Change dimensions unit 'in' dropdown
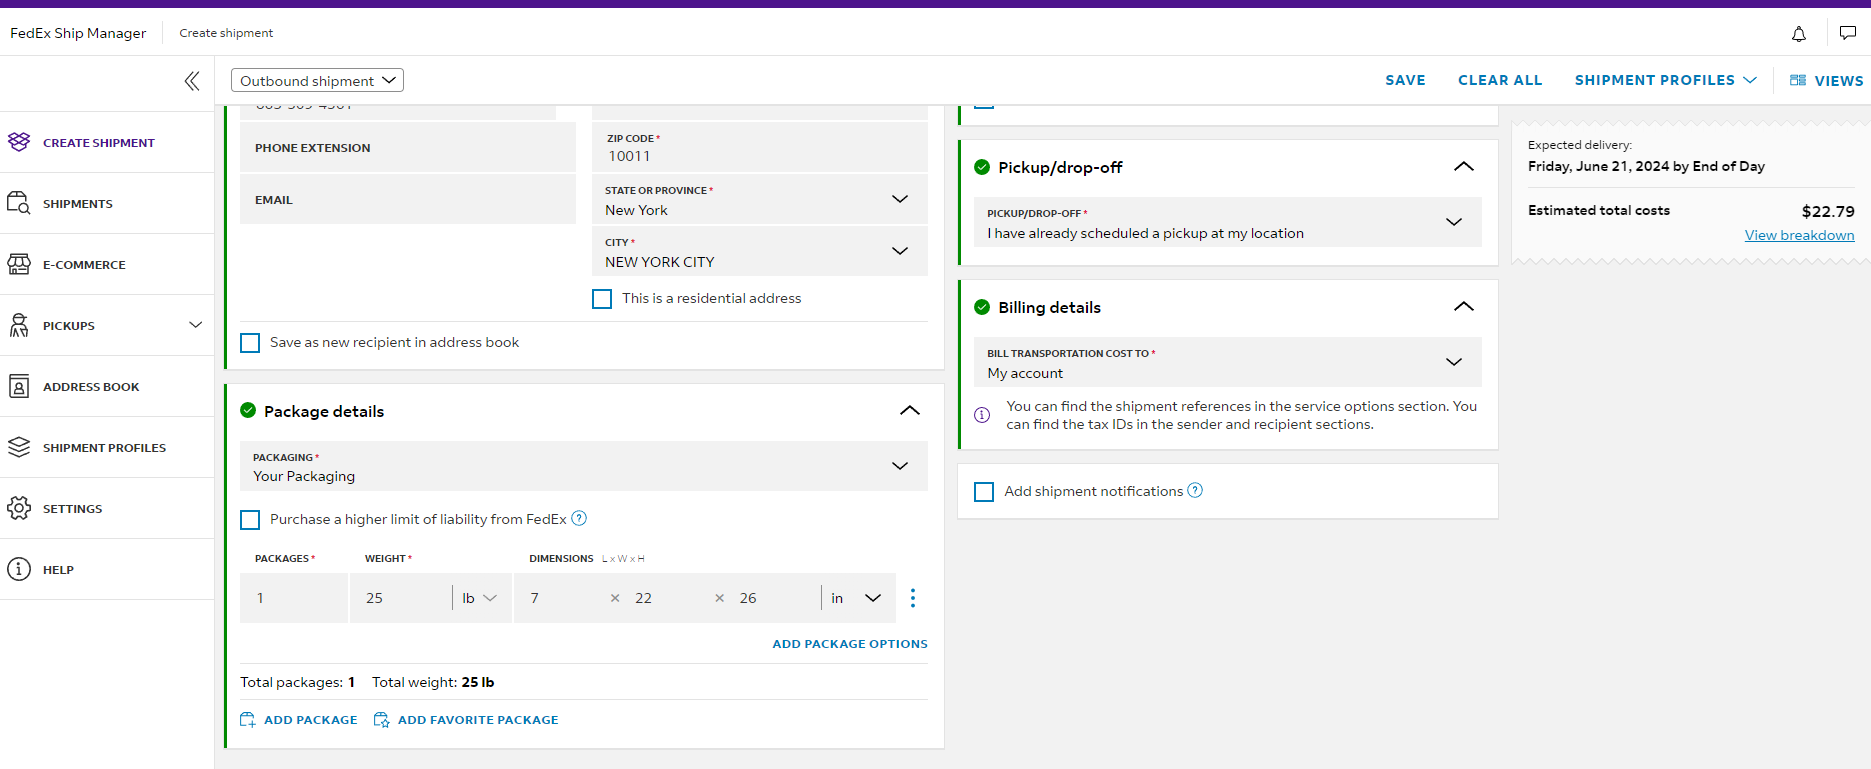Screen dimensions: 1871x769 click(857, 598)
